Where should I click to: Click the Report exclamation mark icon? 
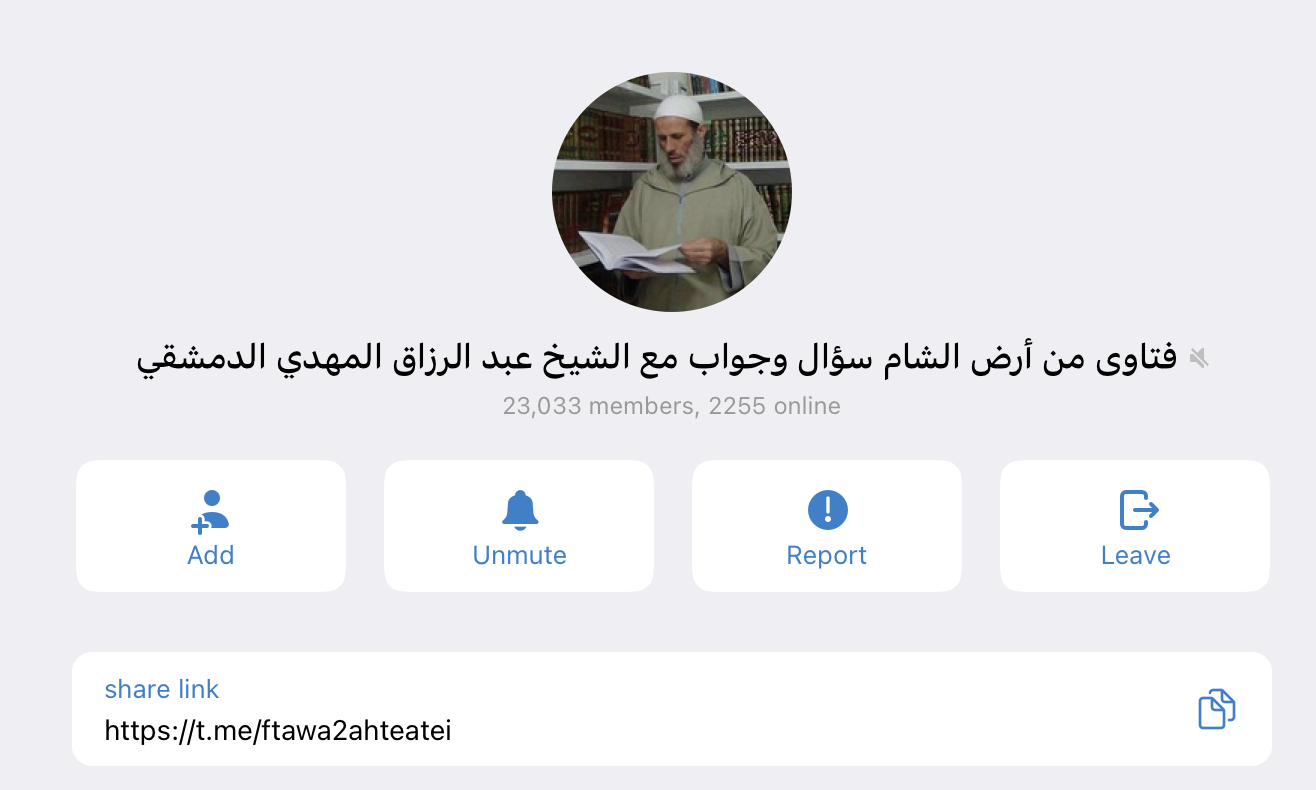point(827,511)
